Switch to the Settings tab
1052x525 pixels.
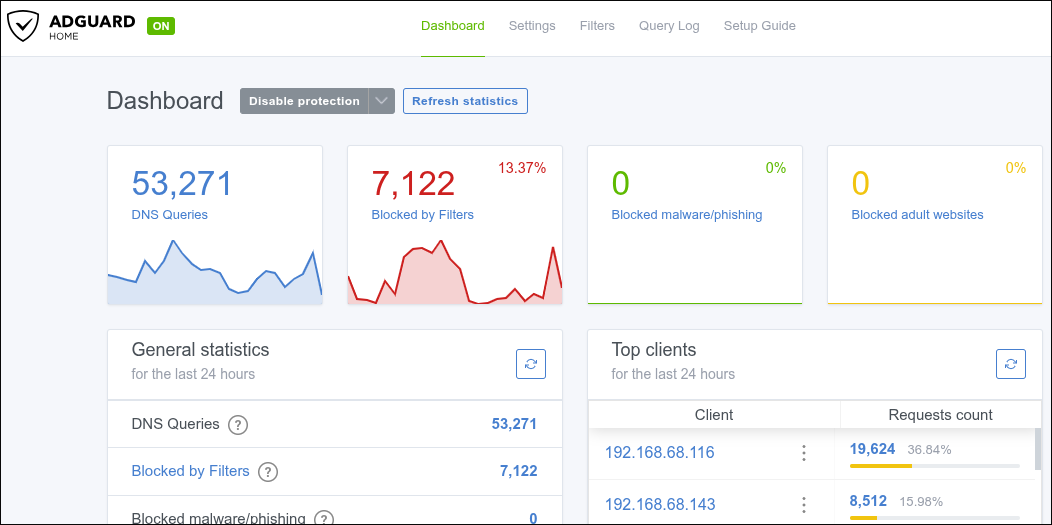coord(532,26)
